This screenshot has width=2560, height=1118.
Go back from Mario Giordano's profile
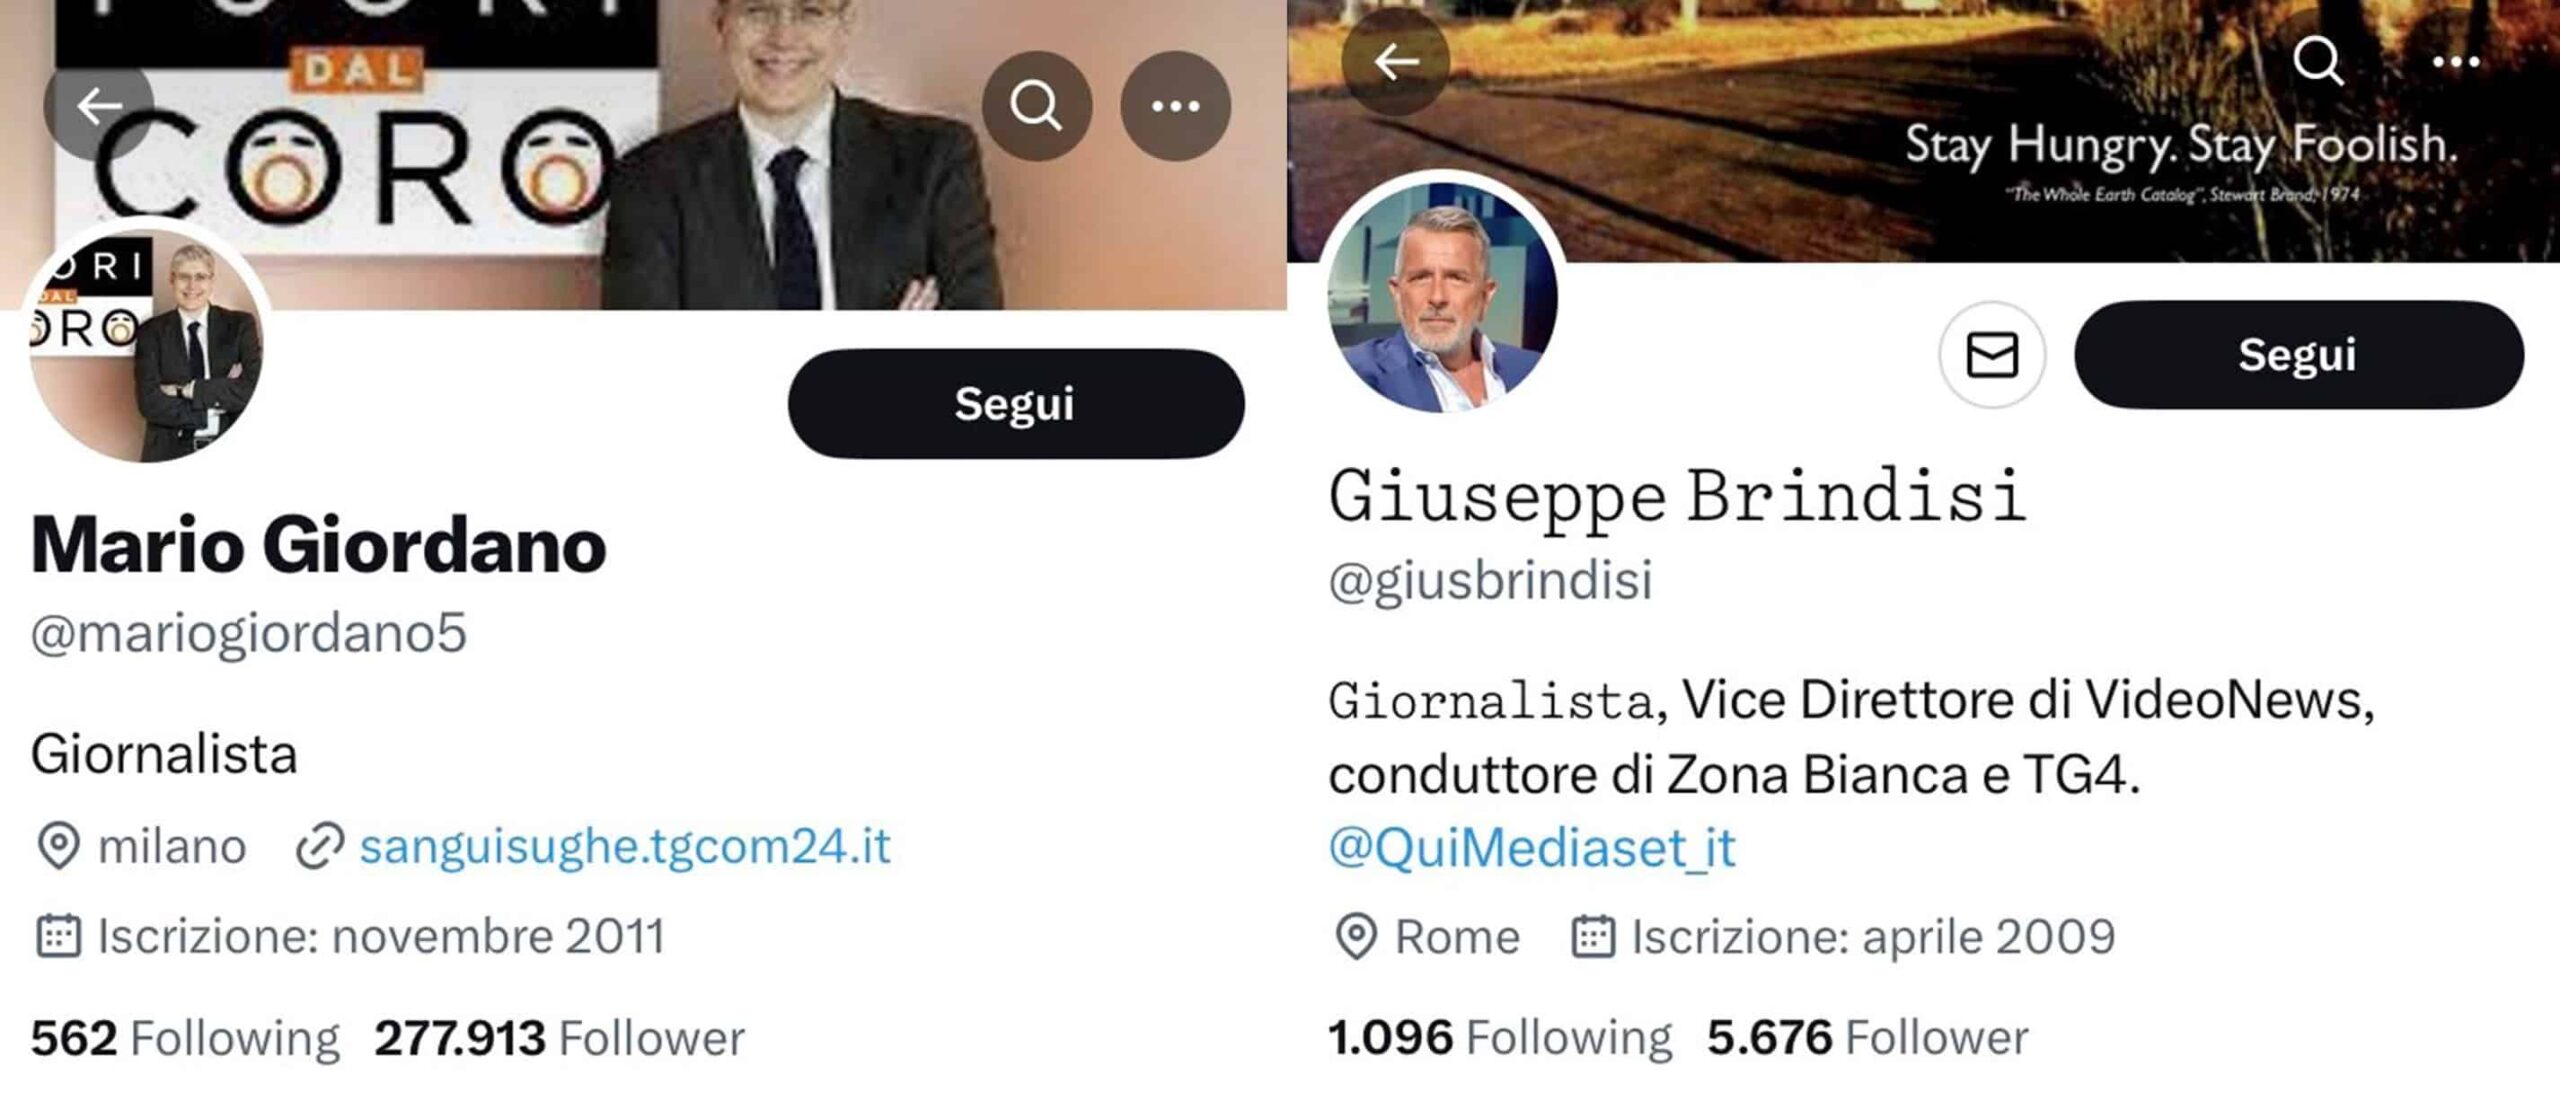click(x=99, y=105)
